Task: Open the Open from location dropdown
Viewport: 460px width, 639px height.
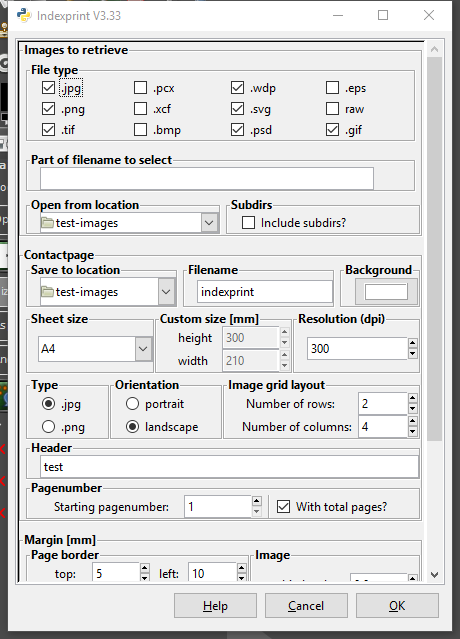Action: 209,223
